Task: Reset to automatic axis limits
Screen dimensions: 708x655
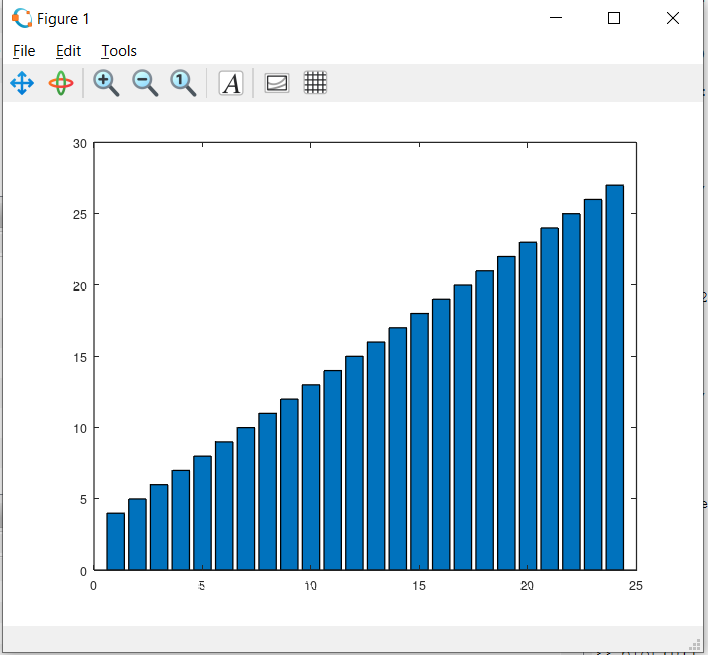Action: [x=184, y=83]
